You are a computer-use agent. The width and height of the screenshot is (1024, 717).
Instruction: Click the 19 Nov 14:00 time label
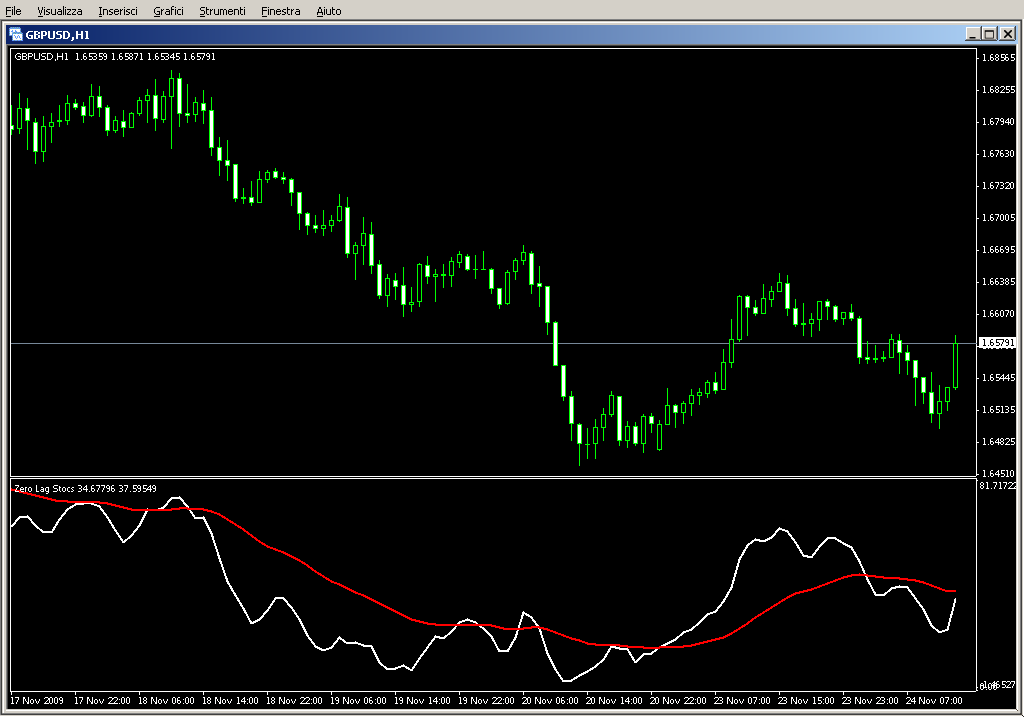pyautogui.click(x=422, y=700)
